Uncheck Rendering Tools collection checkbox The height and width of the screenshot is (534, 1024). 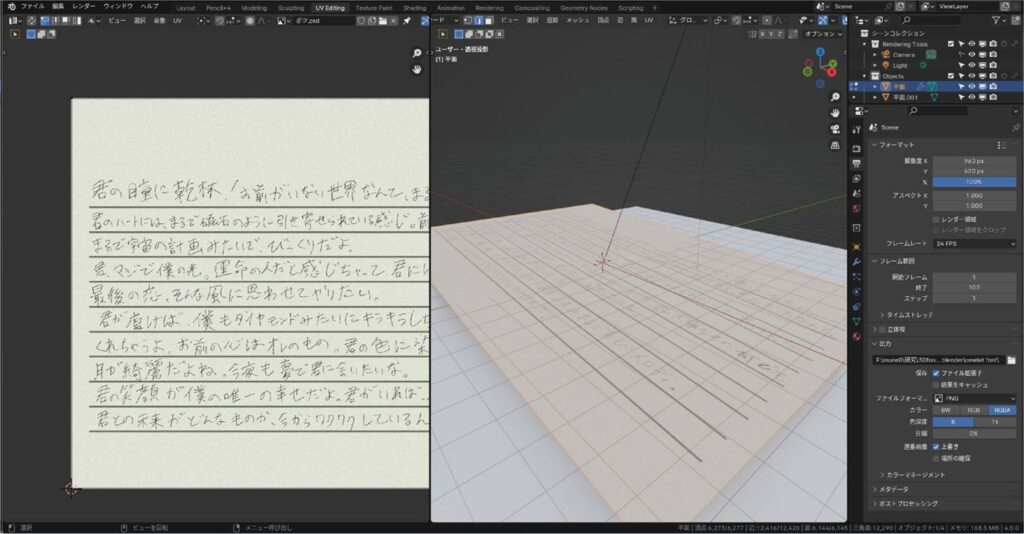click(951, 44)
